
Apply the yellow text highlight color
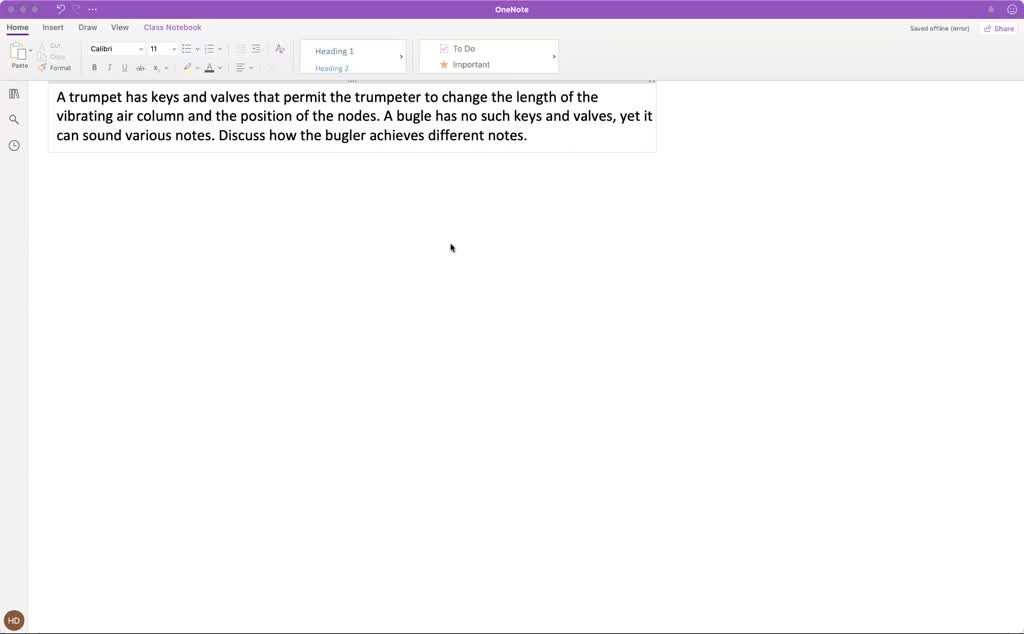[x=186, y=68]
